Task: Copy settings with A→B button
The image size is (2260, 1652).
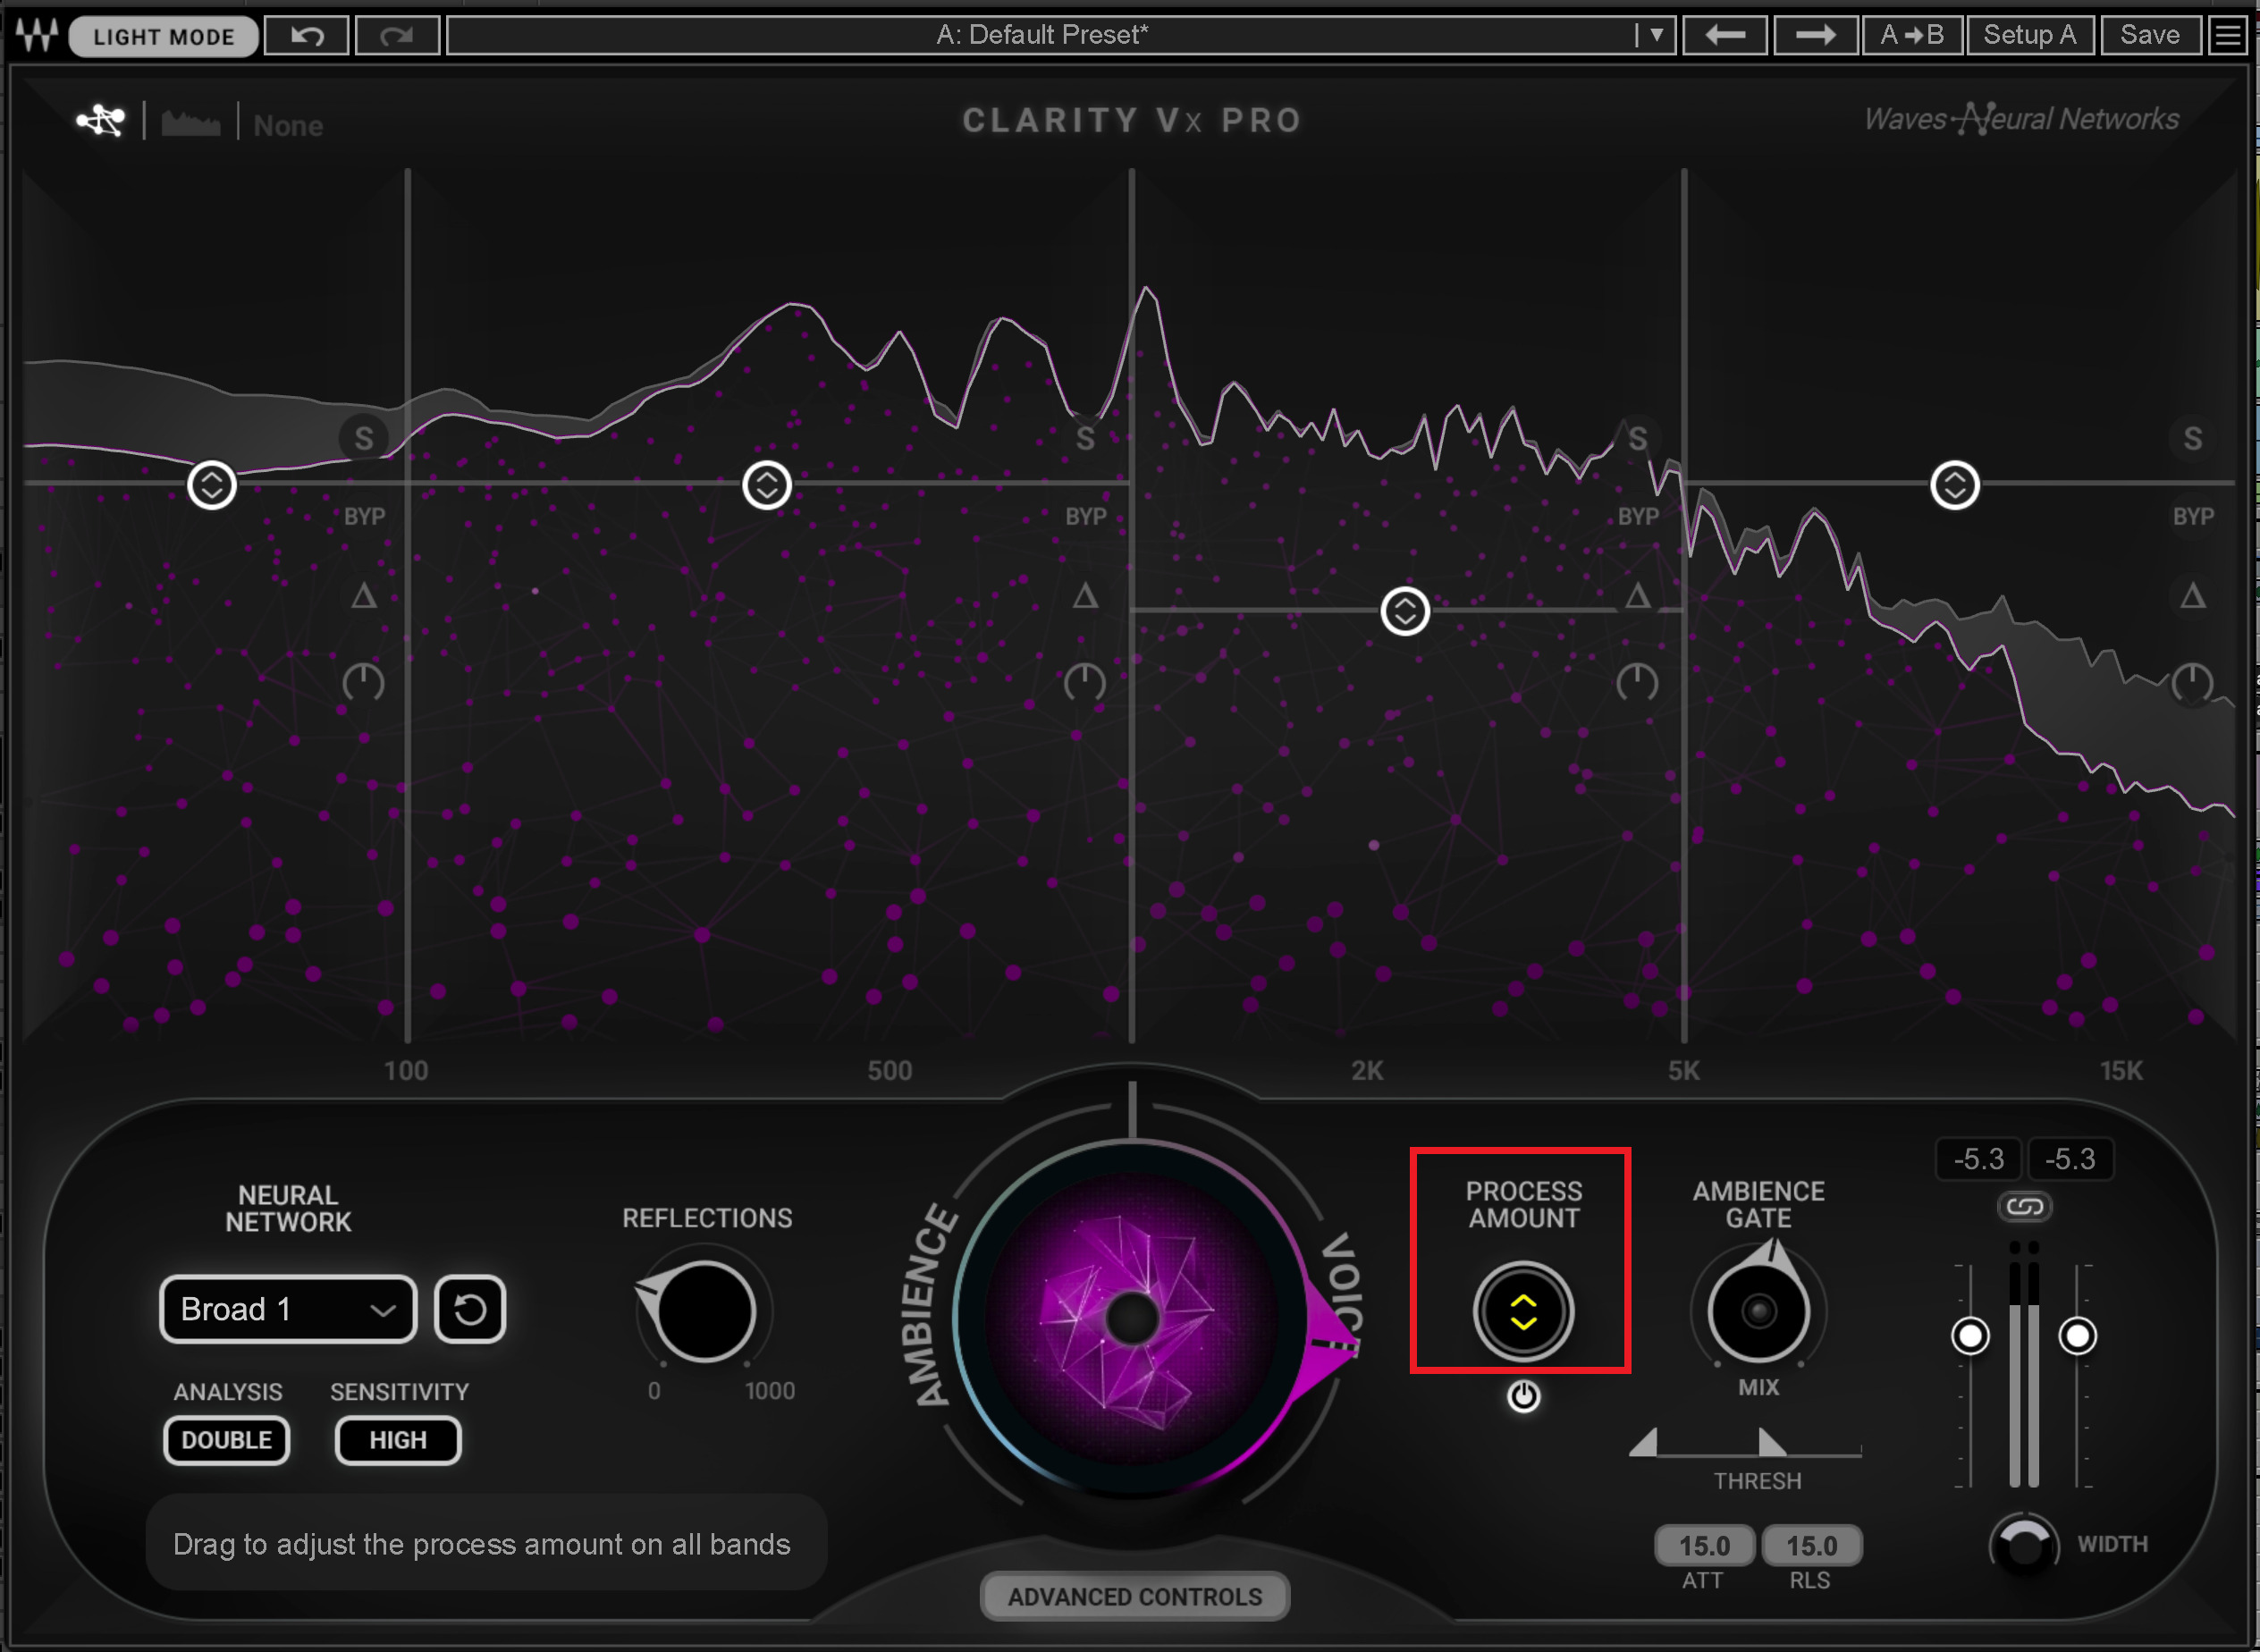Action: [x=1912, y=36]
